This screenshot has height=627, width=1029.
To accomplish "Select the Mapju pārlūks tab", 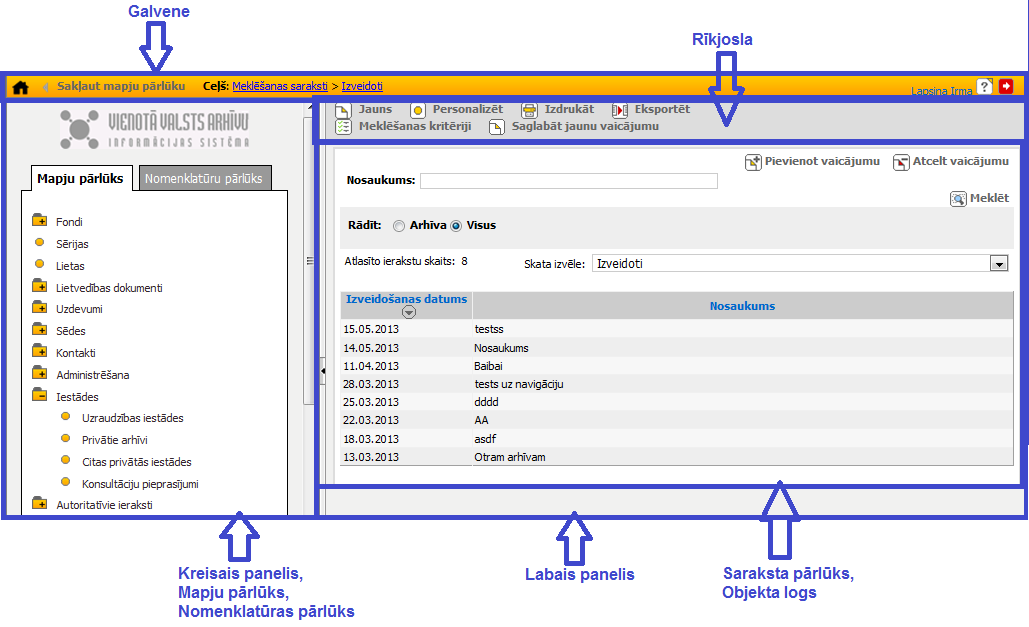I will click(x=81, y=179).
